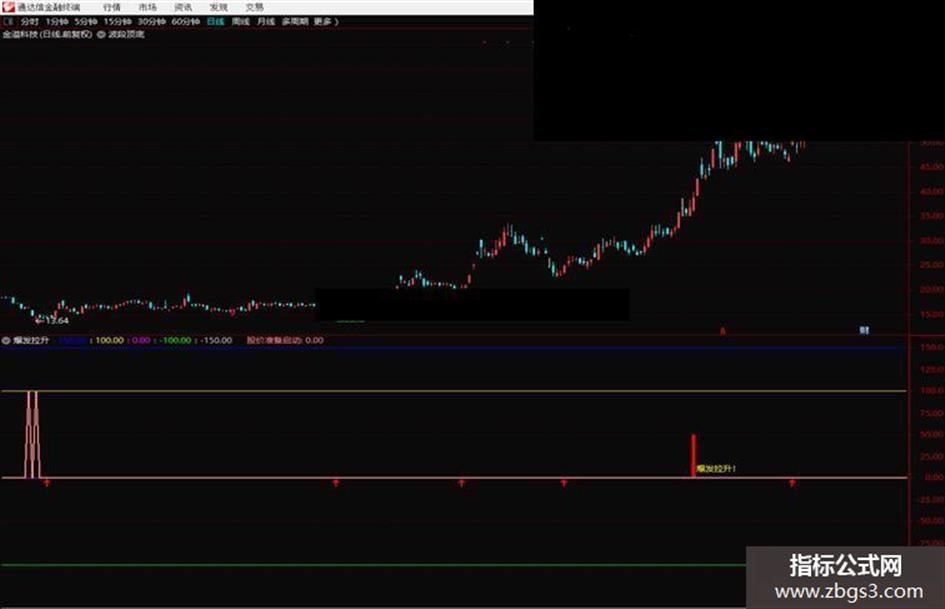Switch to the 30分钟 period
This screenshot has width=945, height=609.
point(151,22)
